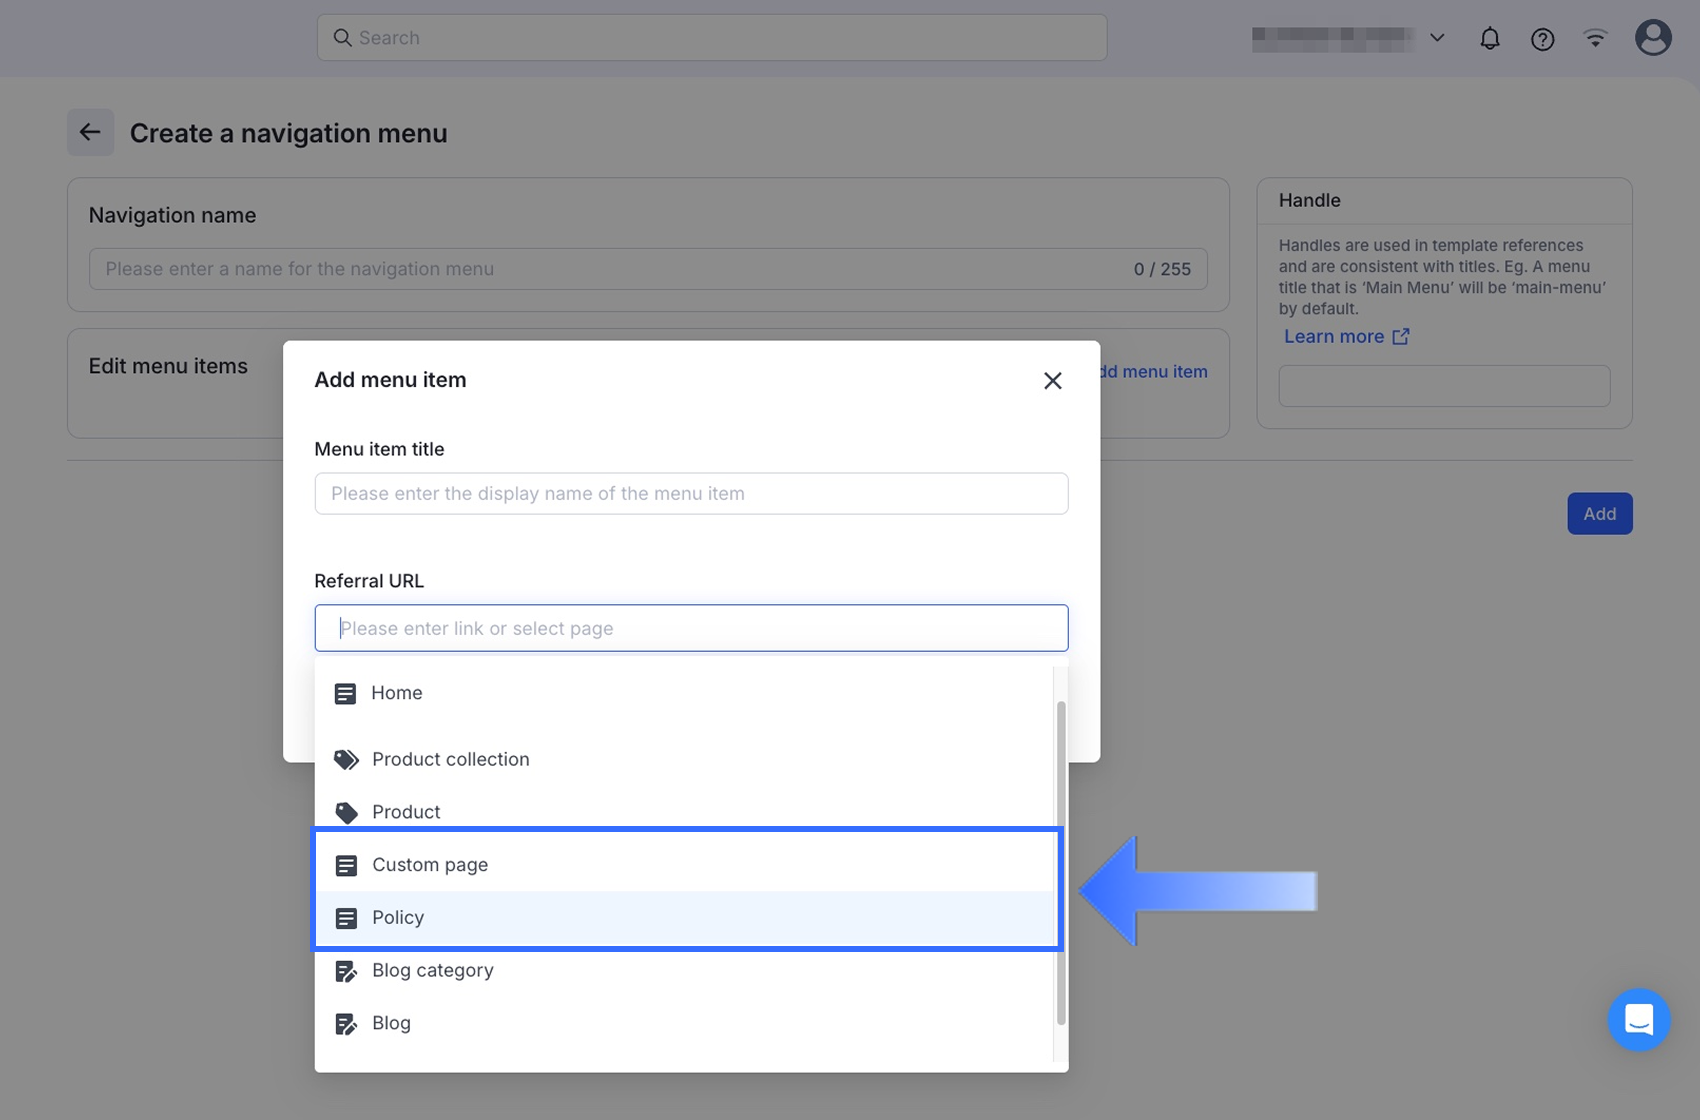The width and height of the screenshot is (1700, 1120).
Task: Select the Blog list entry
Action: coord(391,1023)
